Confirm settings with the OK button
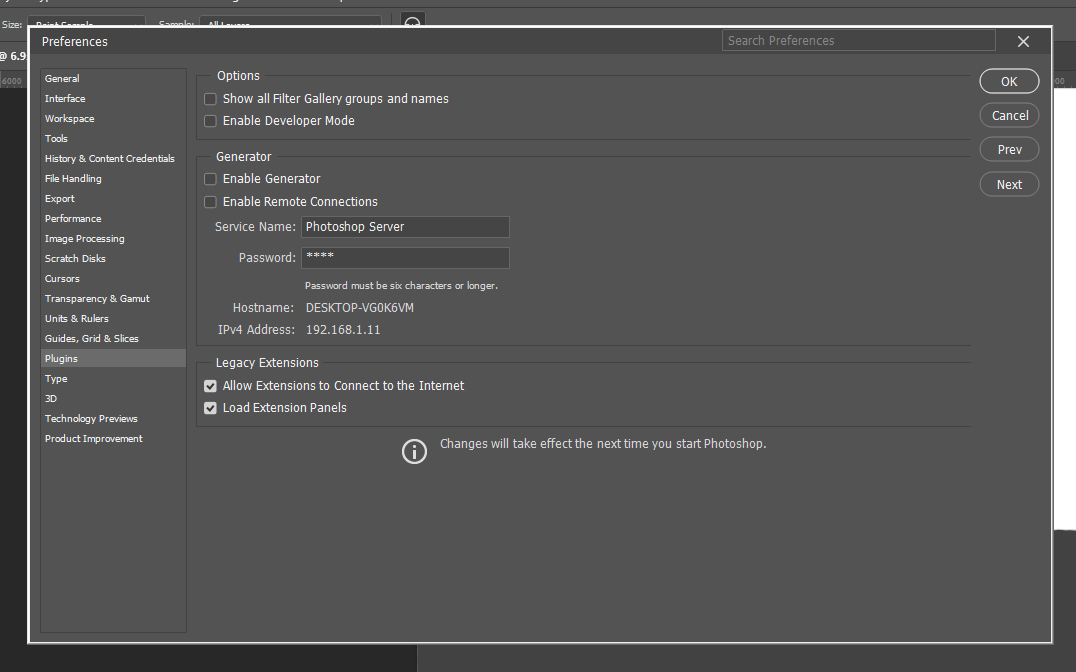1076x672 pixels. pos(1009,81)
